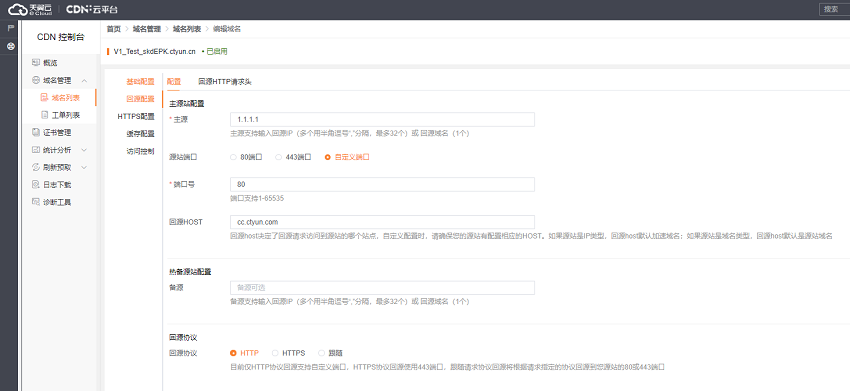Click the 工单列表 document icon
Screen dimensions: 850x391
click(x=44, y=115)
